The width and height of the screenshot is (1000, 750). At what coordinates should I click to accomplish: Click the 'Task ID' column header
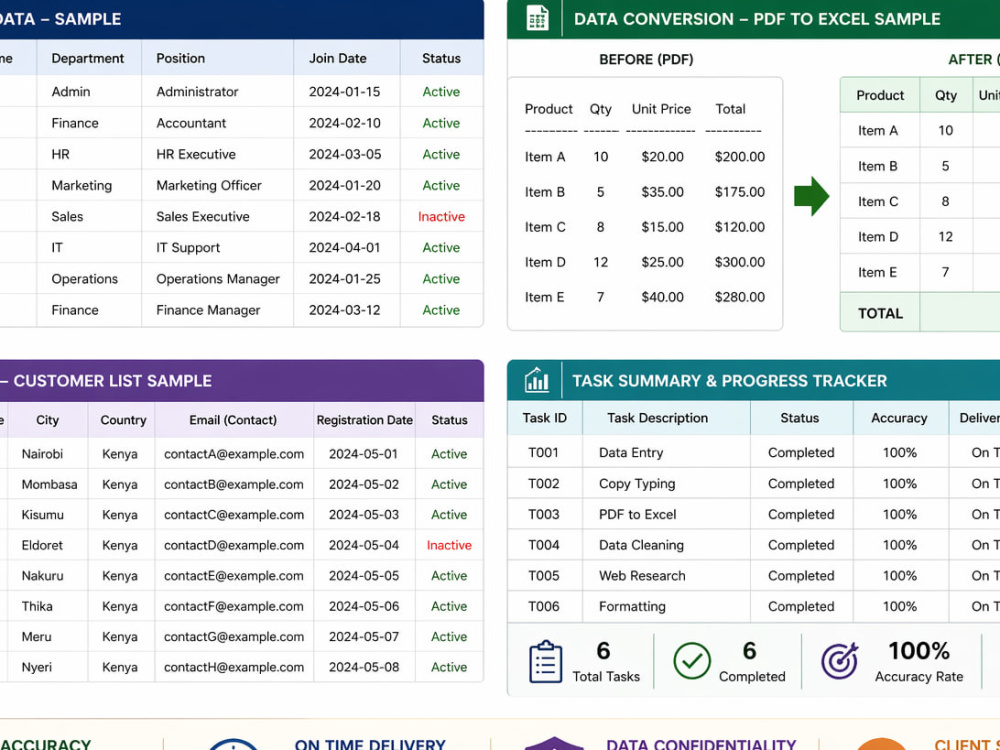coord(544,418)
